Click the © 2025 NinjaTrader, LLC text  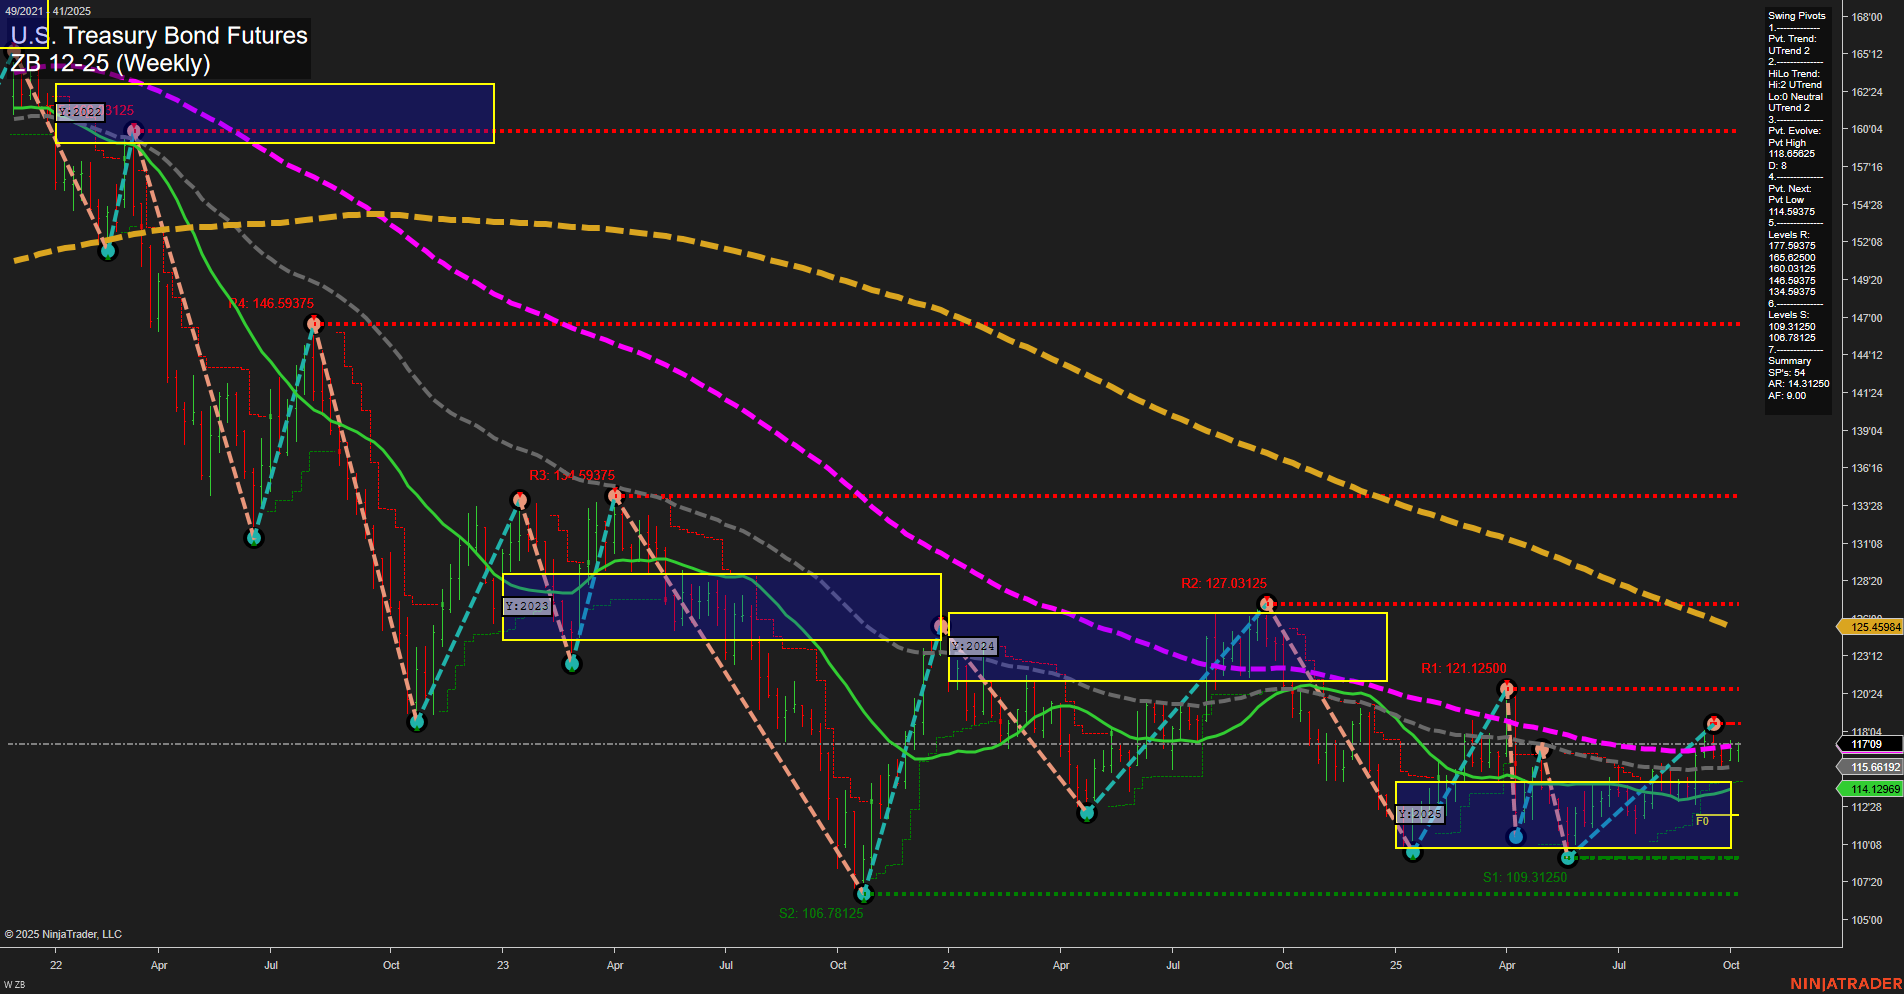[x=66, y=933]
